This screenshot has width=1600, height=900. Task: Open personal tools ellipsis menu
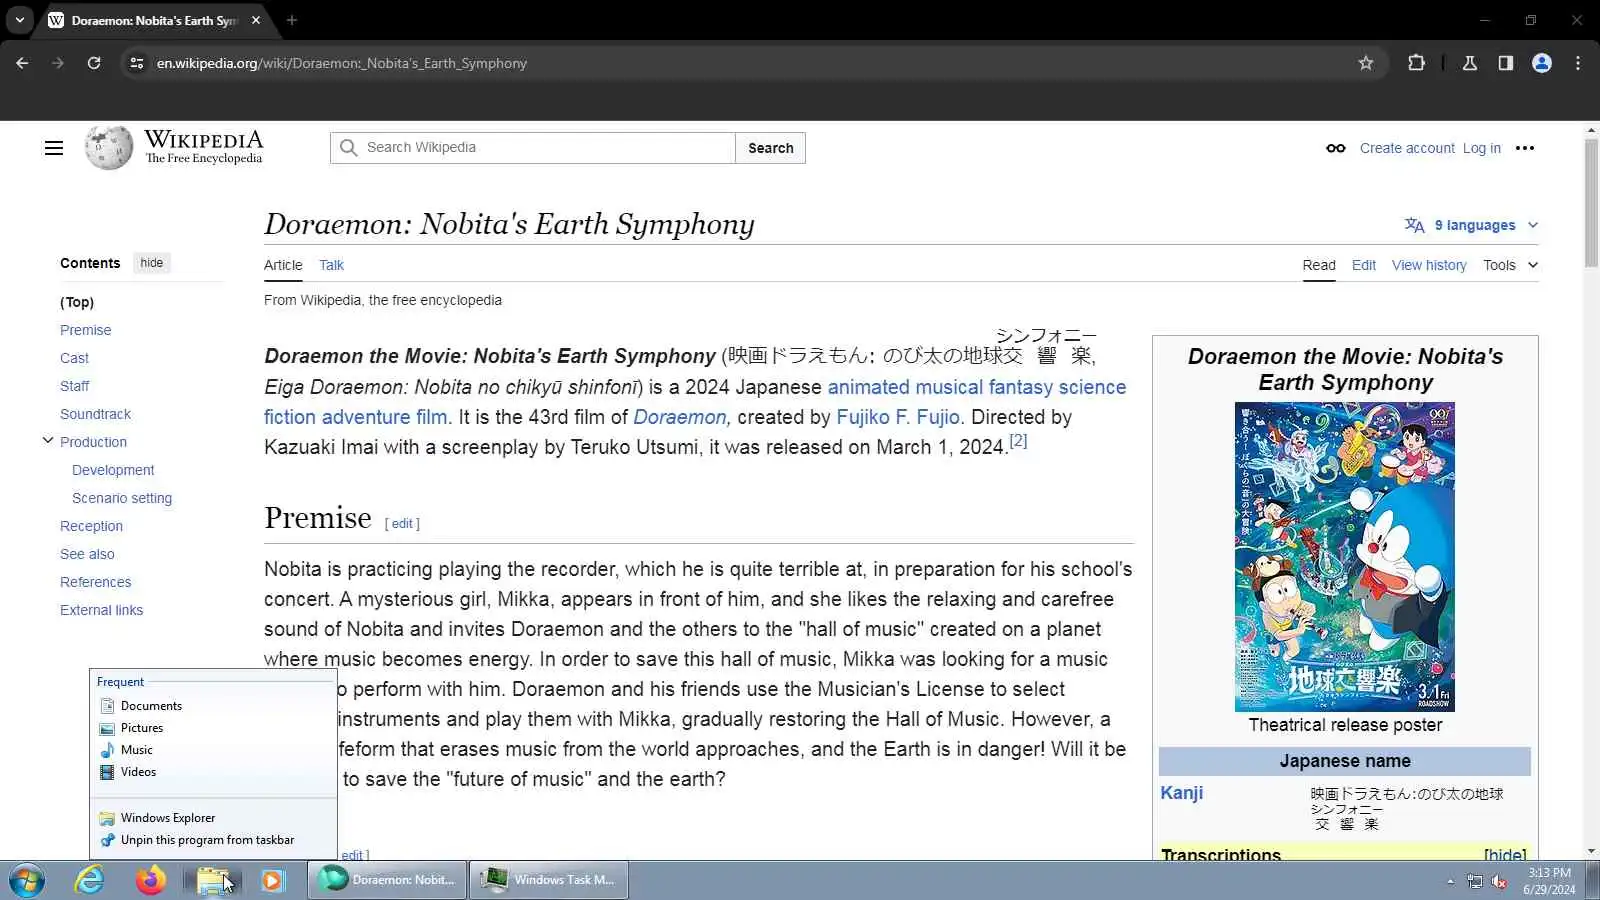(1525, 148)
